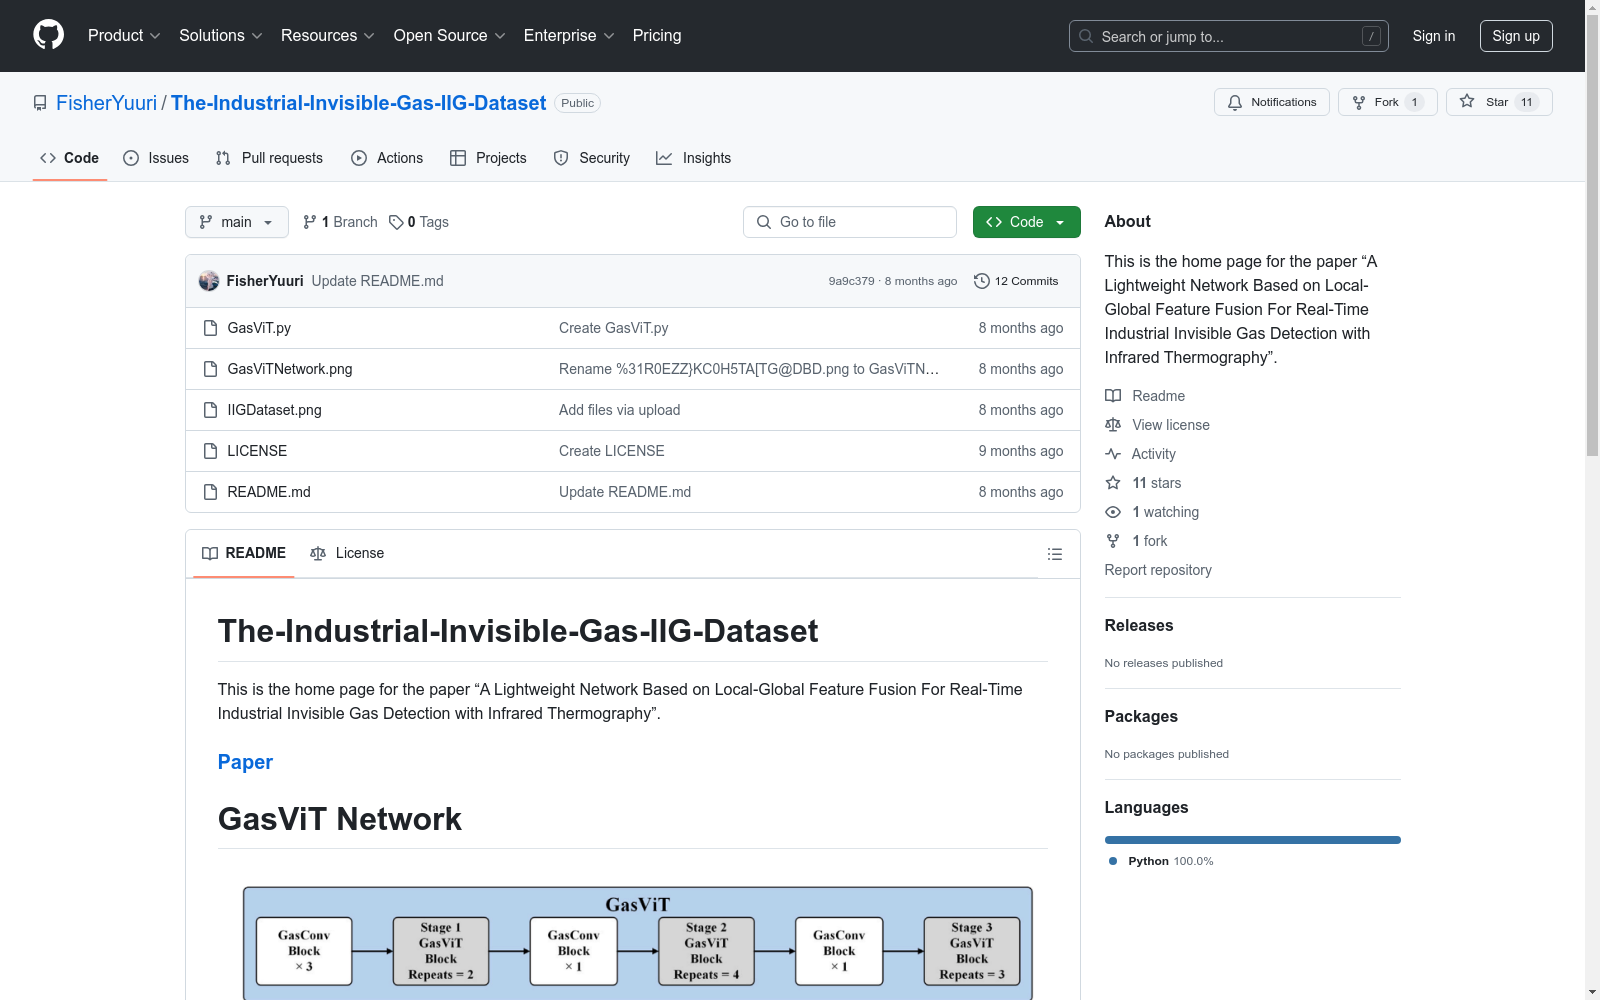
Task: Focus the Search or jump to field
Action: tap(1229, 36)
